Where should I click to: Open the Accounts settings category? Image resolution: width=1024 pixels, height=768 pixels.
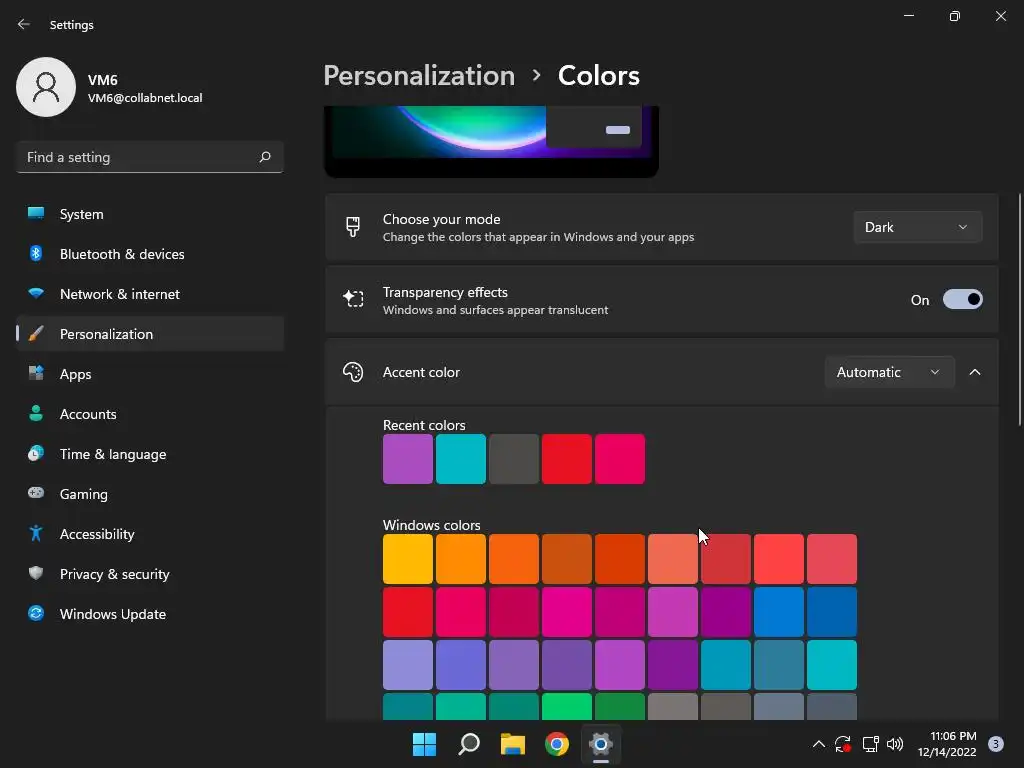point(150,414)
